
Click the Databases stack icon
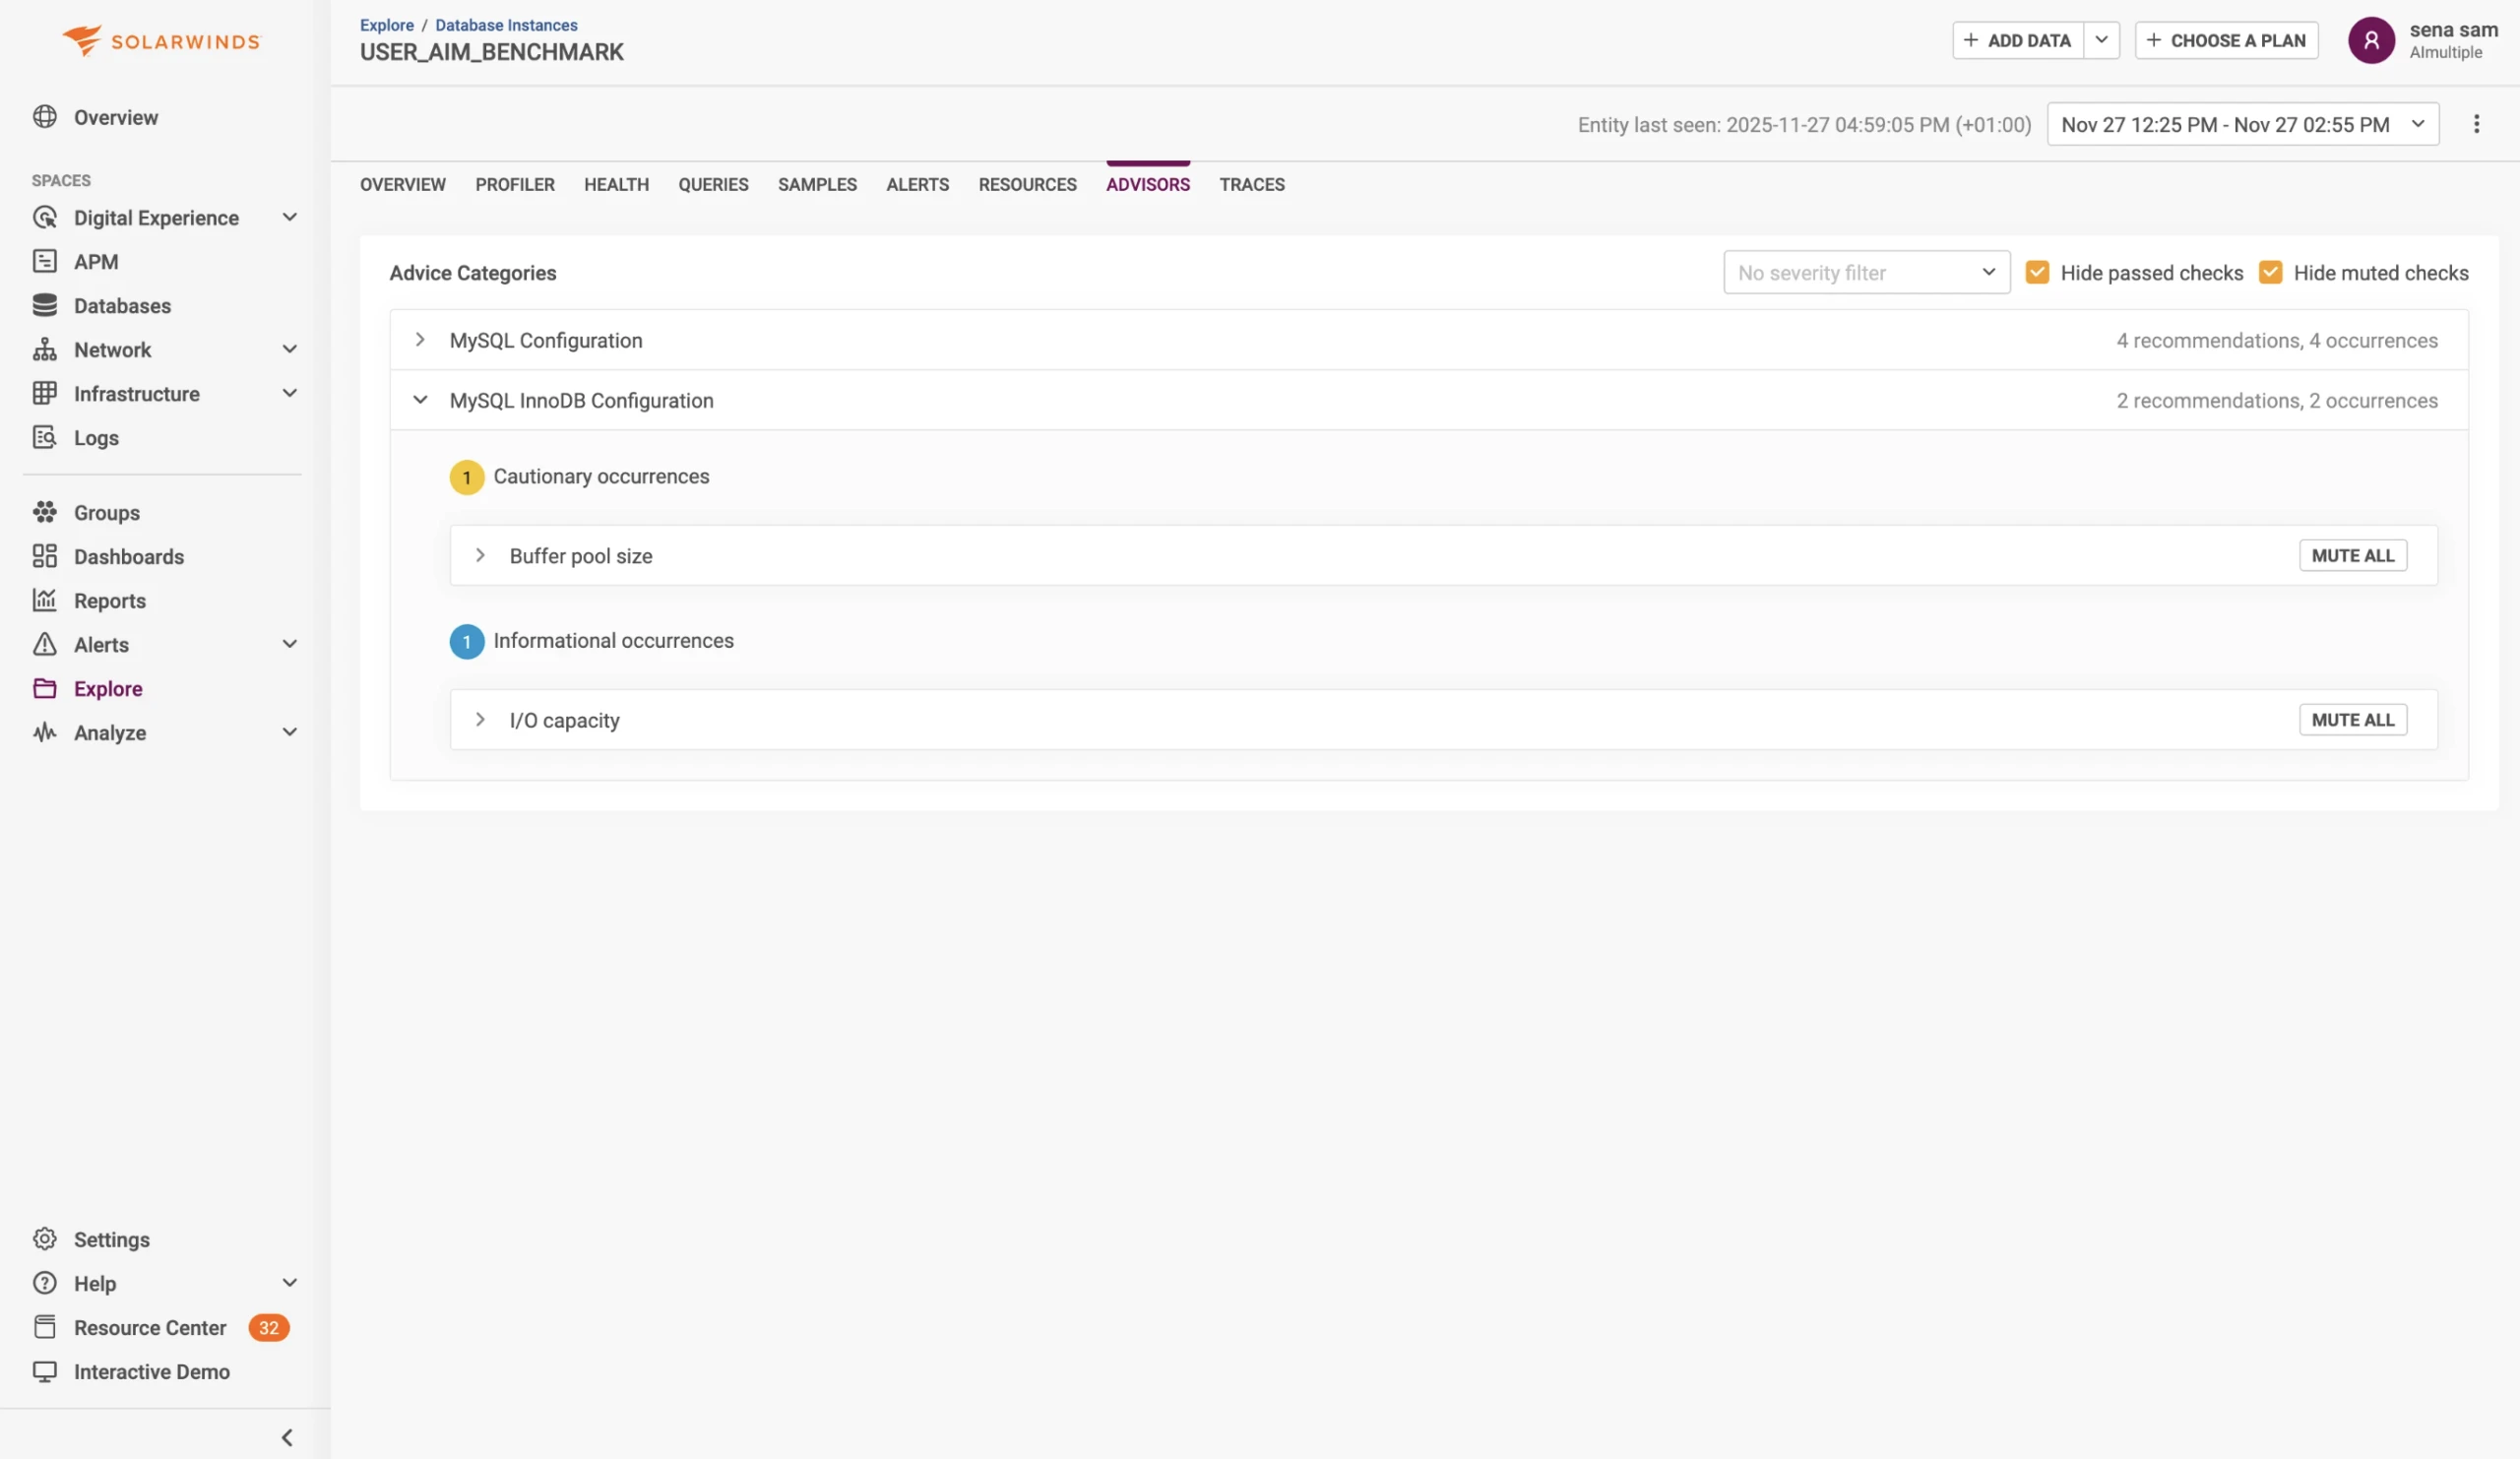[44, 305]
